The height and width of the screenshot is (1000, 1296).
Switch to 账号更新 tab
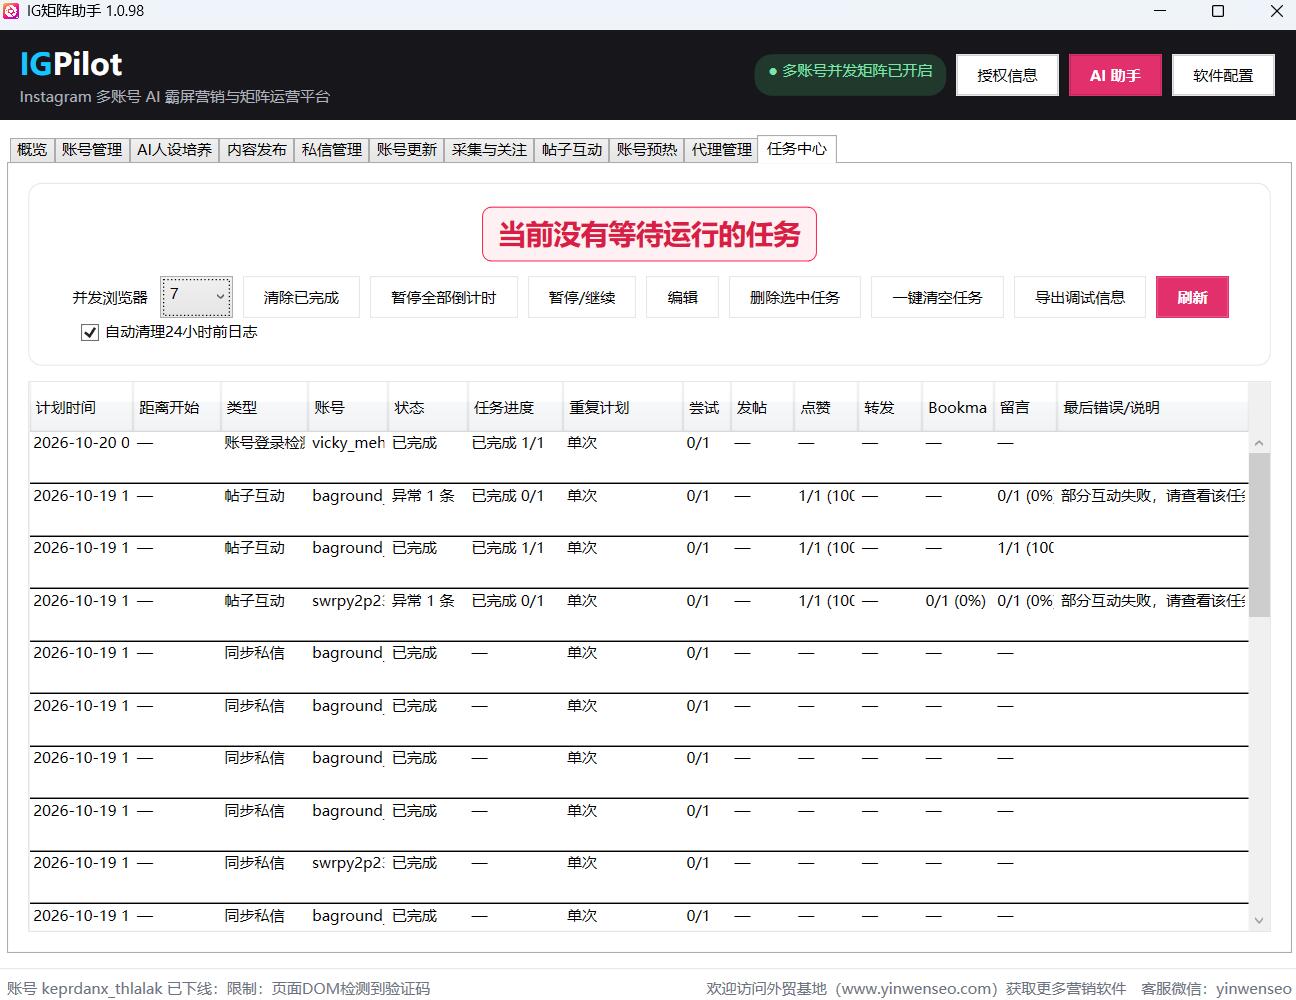coord(407,150)
